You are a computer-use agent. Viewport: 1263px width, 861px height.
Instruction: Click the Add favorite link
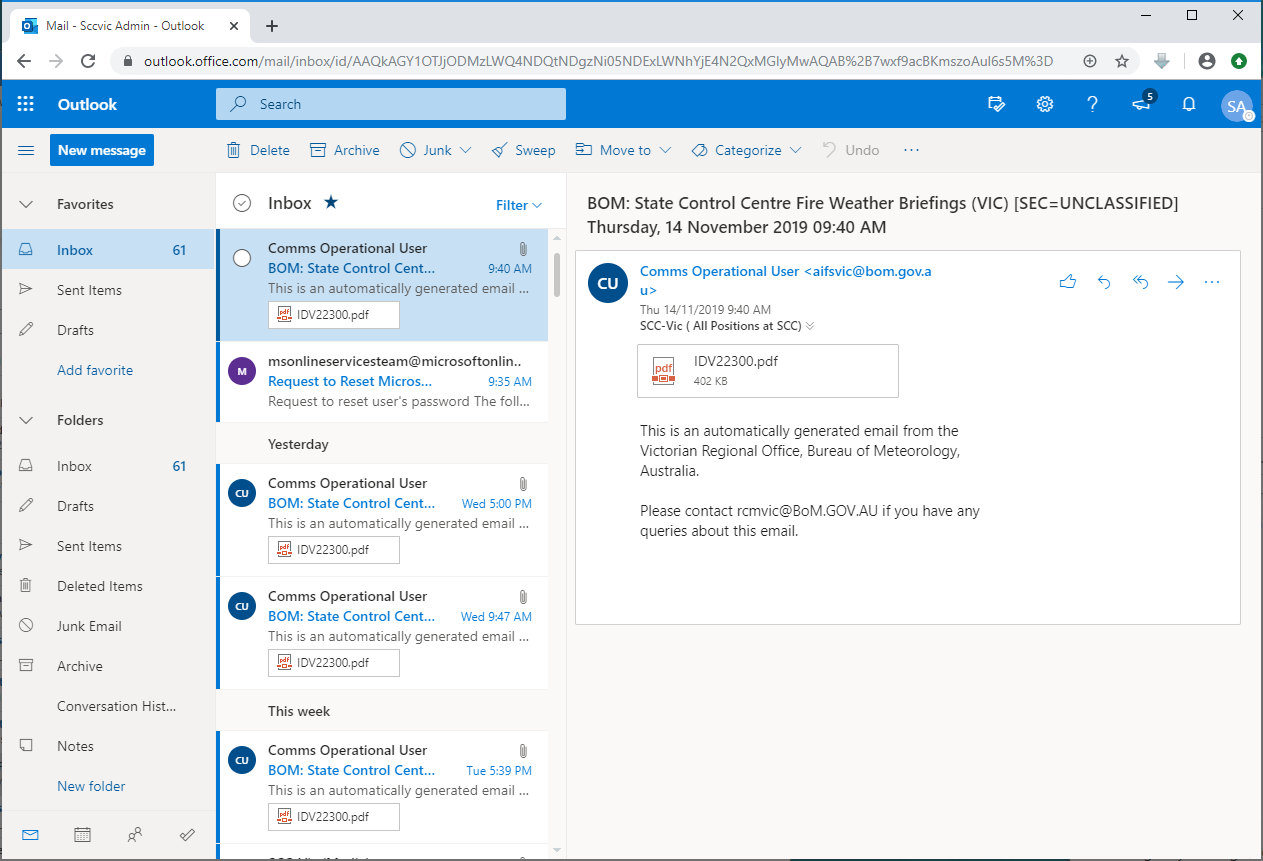[x=95, y=370]
